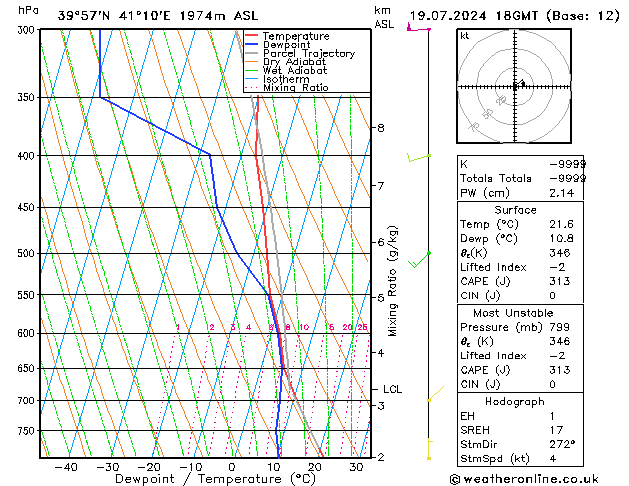The image size is (629, 486).
Task: Click the 'kt' unit label in hodograph
Action: point(465,36)
